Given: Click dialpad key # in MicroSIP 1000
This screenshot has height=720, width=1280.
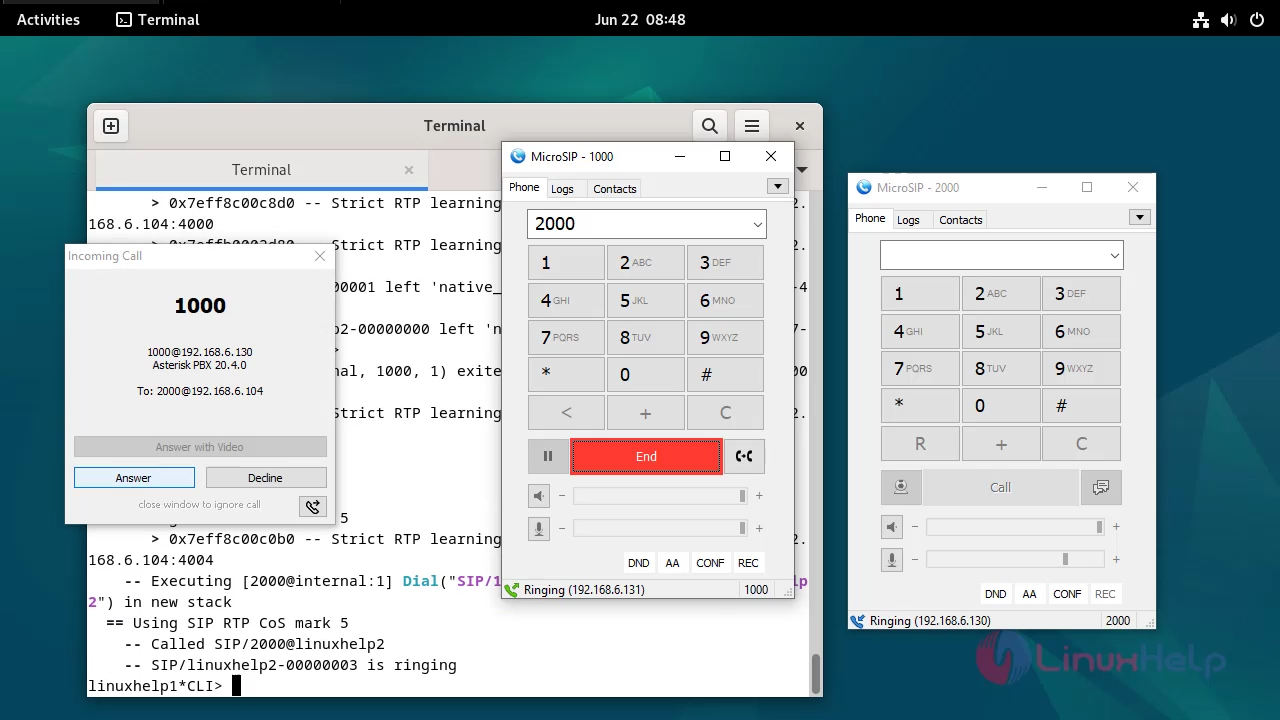Looking at the screenshot, I should pos(725,375).
